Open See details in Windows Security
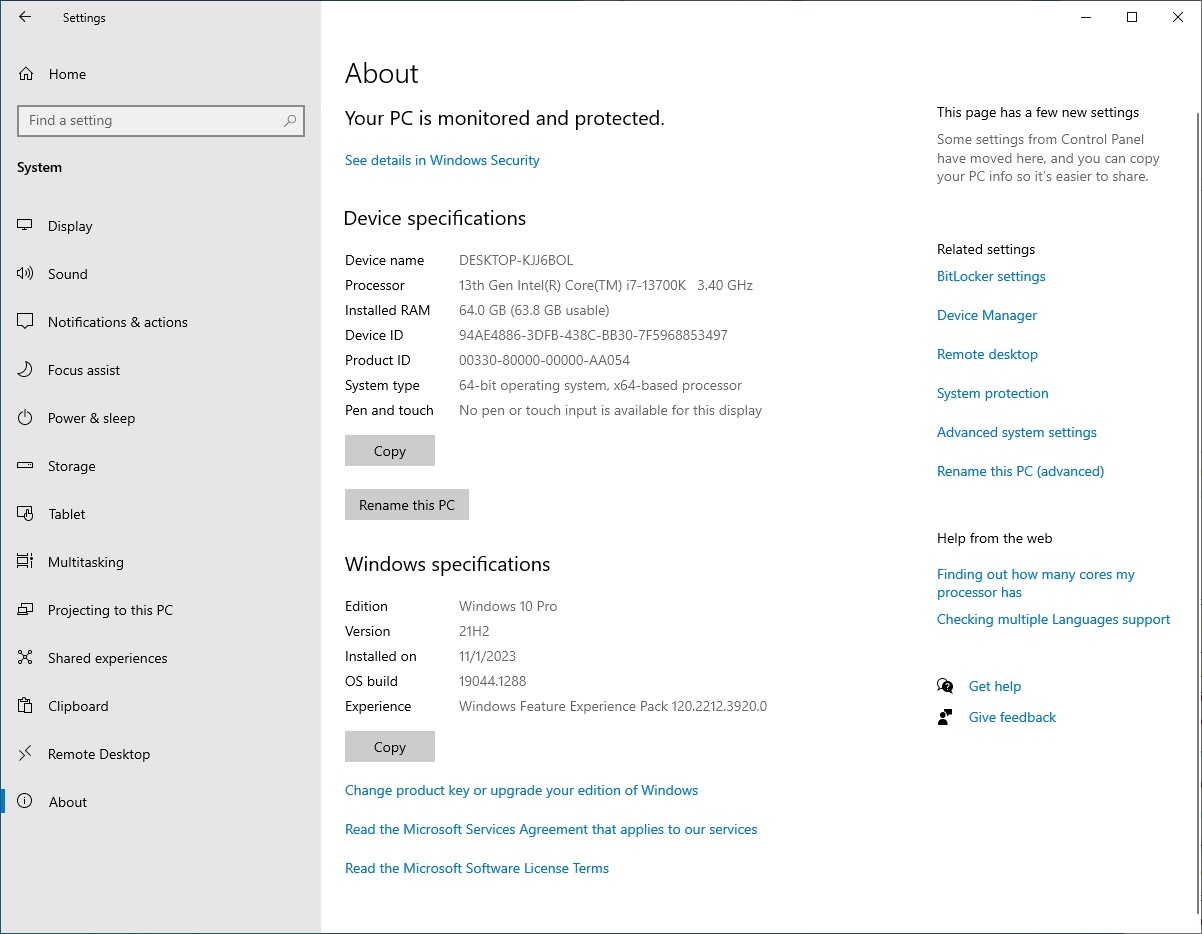 442,160
